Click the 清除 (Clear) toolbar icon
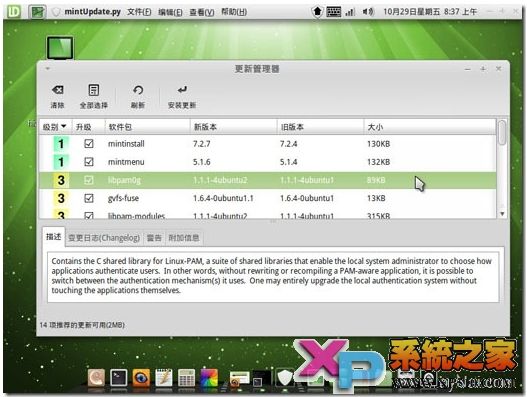 click(57, 90)
